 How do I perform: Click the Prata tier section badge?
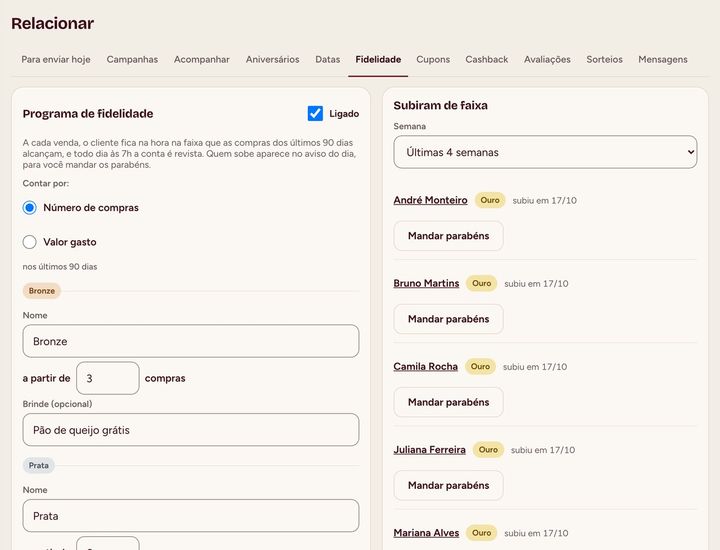[39, 465]
